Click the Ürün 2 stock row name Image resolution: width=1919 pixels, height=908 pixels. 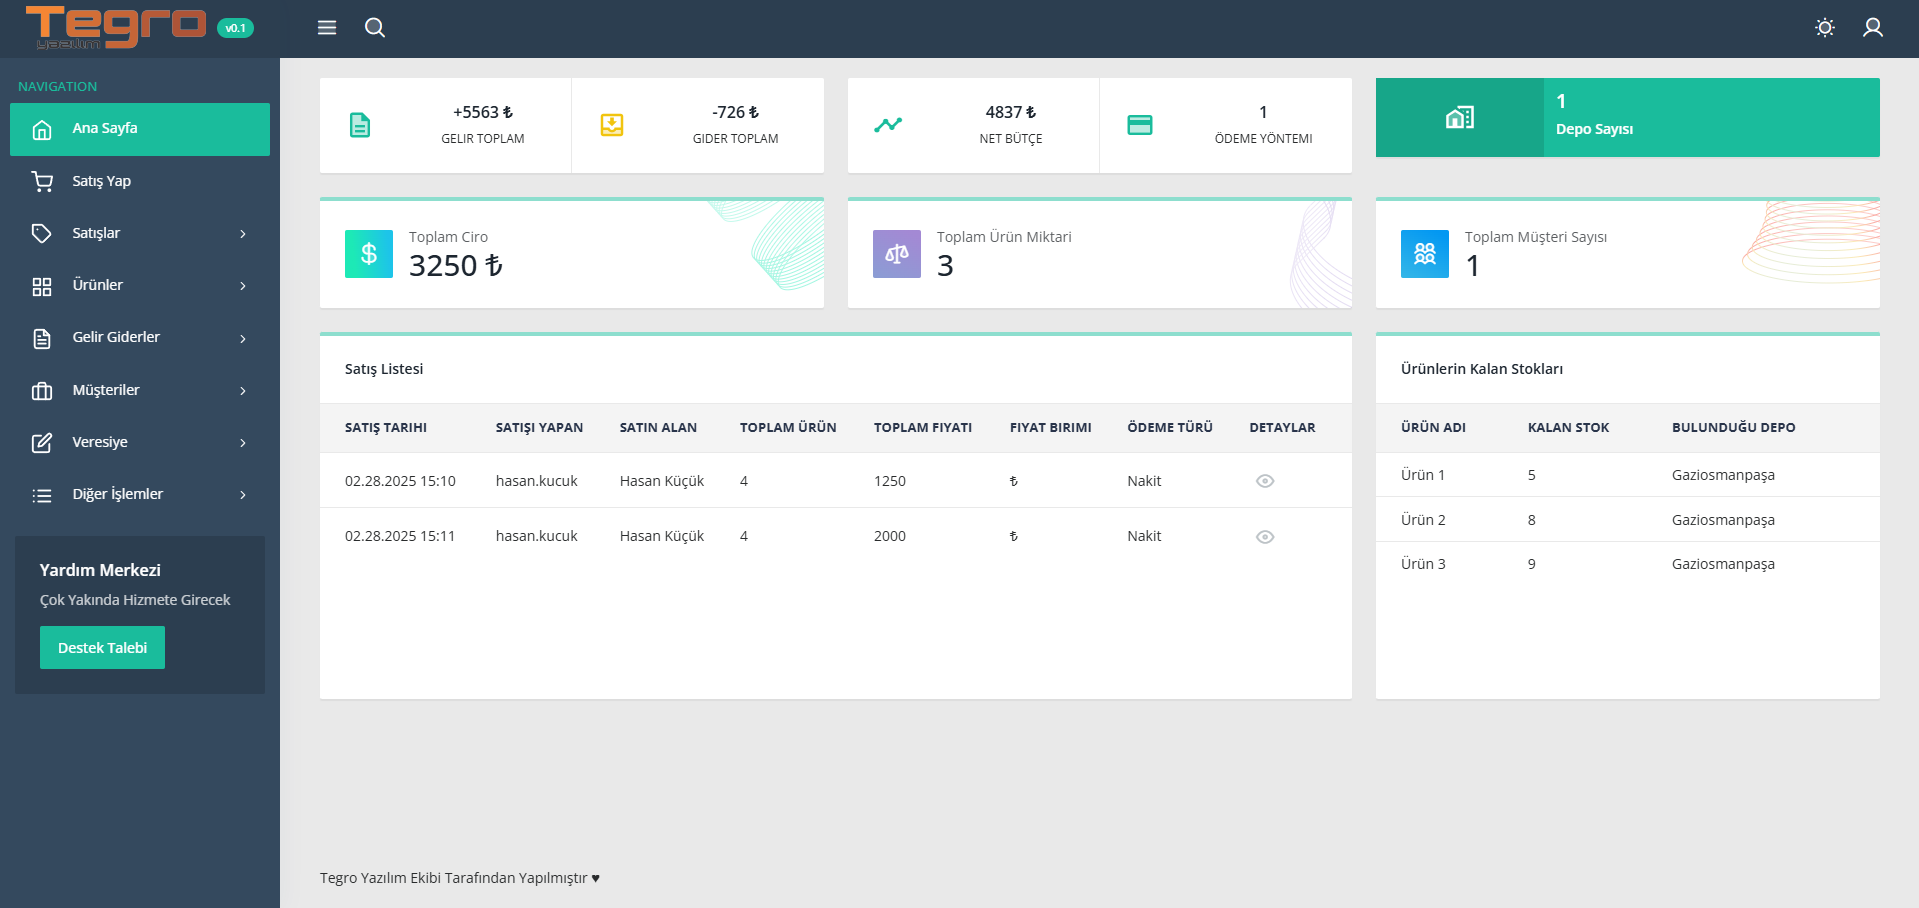click(1423, 520)
